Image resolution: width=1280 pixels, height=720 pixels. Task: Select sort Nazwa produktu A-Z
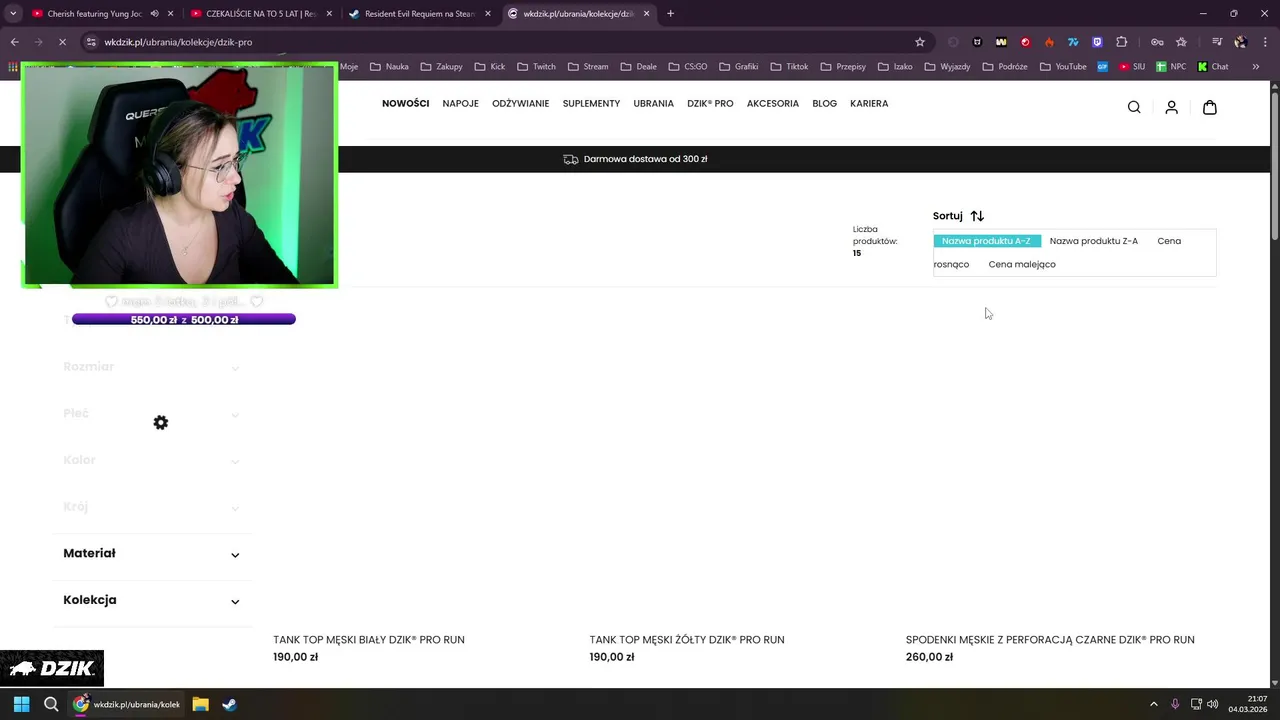coord(986,241)
